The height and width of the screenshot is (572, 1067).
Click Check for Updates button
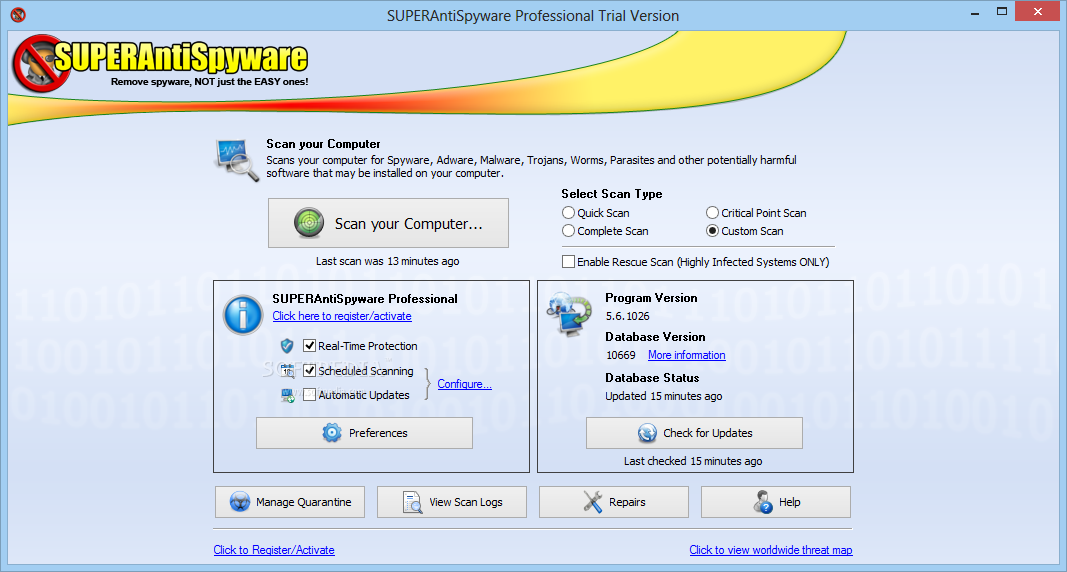[694, 433]
